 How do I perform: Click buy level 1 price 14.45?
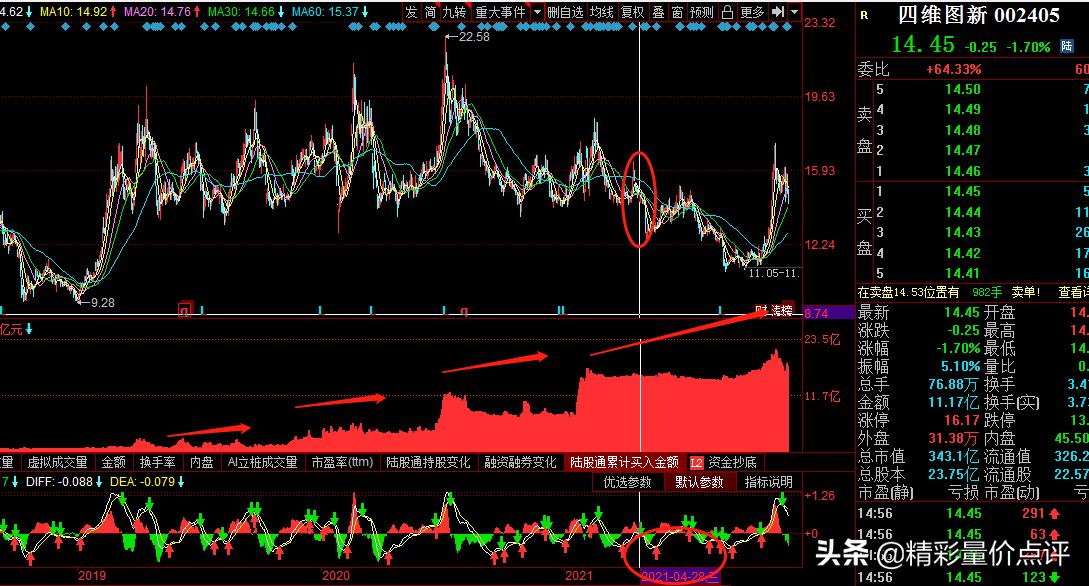point(963,191)
